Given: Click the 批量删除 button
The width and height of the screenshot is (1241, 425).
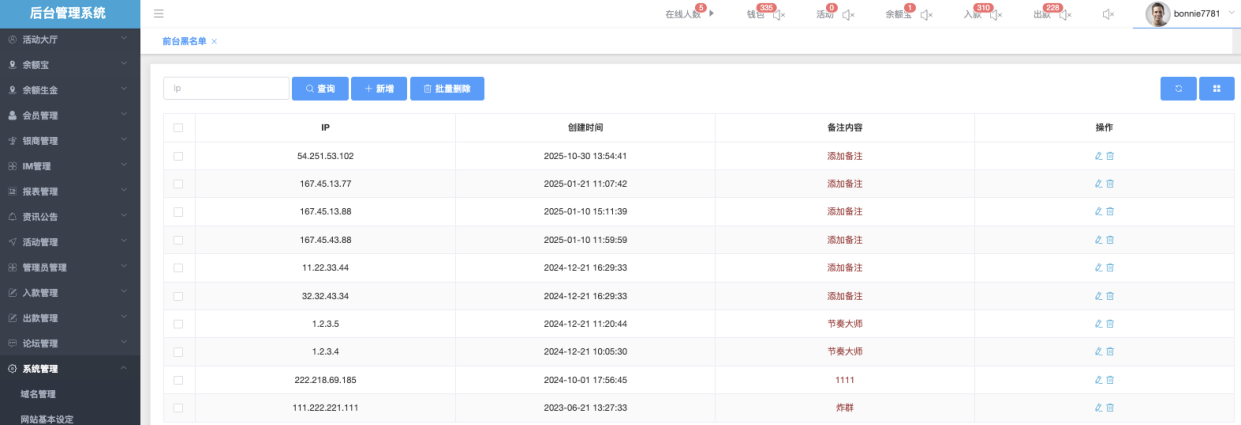Looking at the screenshot, I should 446,89.
